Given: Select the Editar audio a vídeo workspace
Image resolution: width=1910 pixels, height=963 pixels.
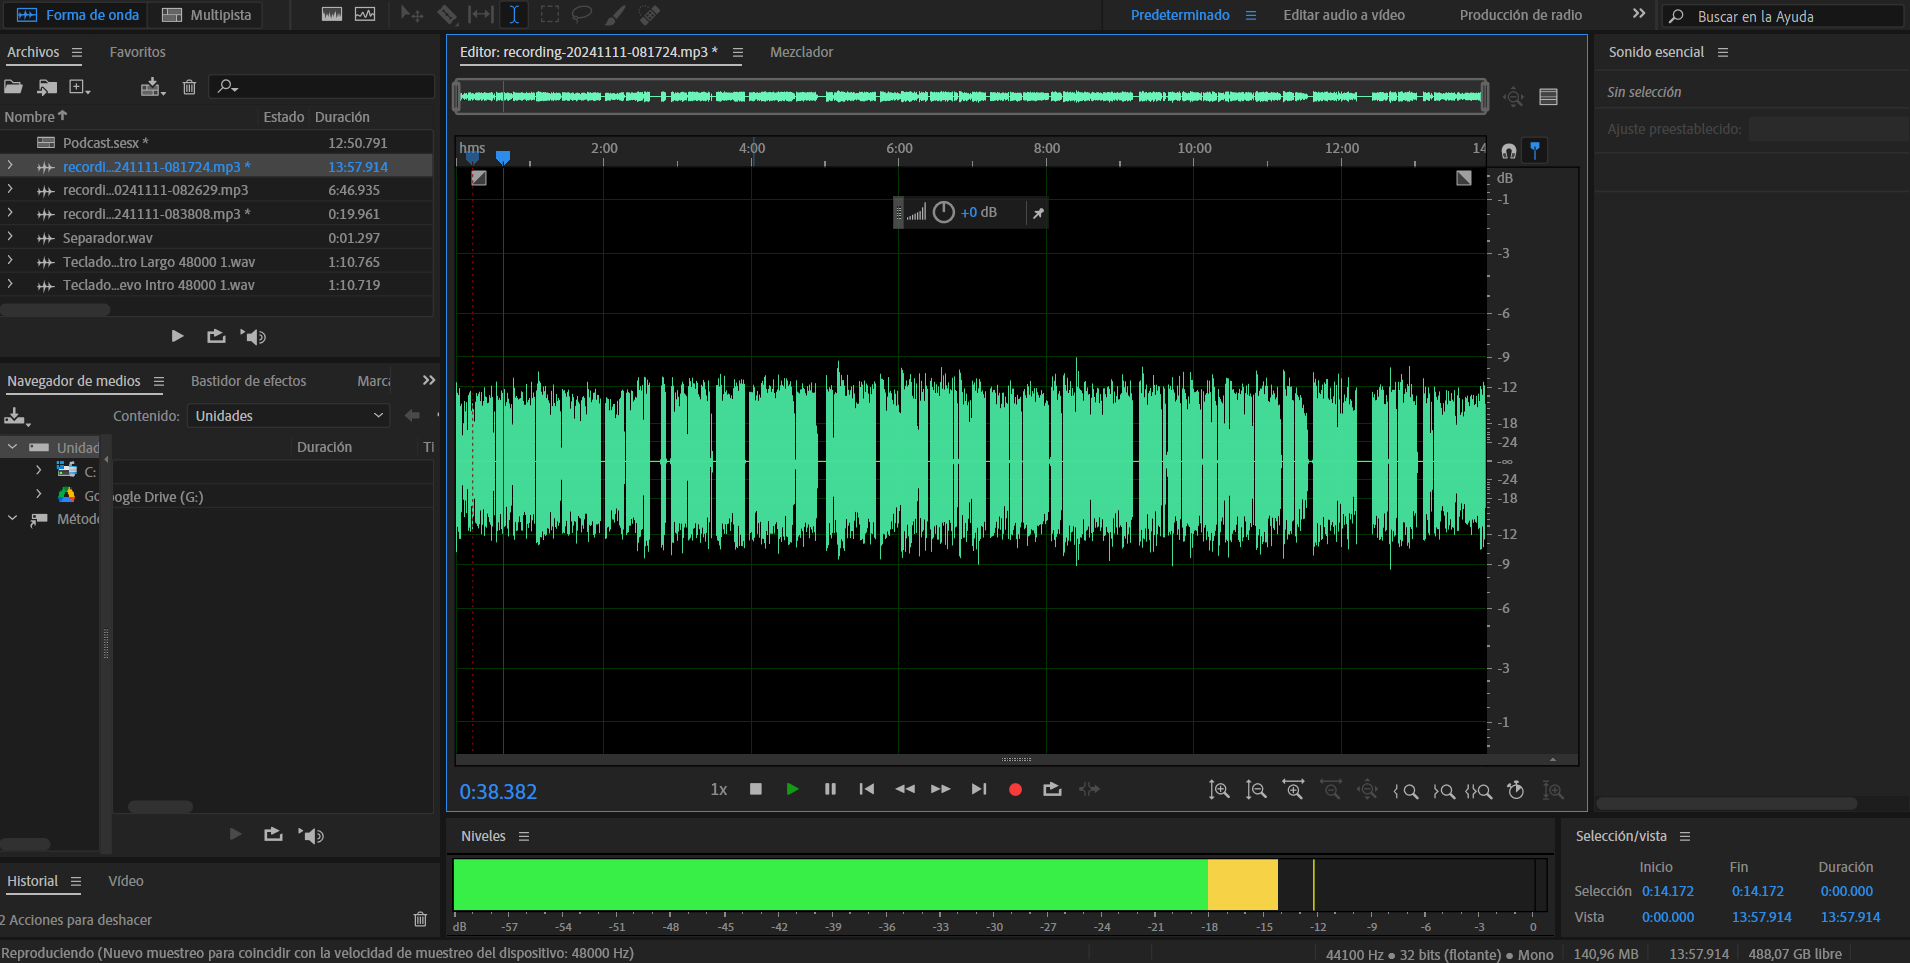Looking at the screenshot, I should (1344, 15).
